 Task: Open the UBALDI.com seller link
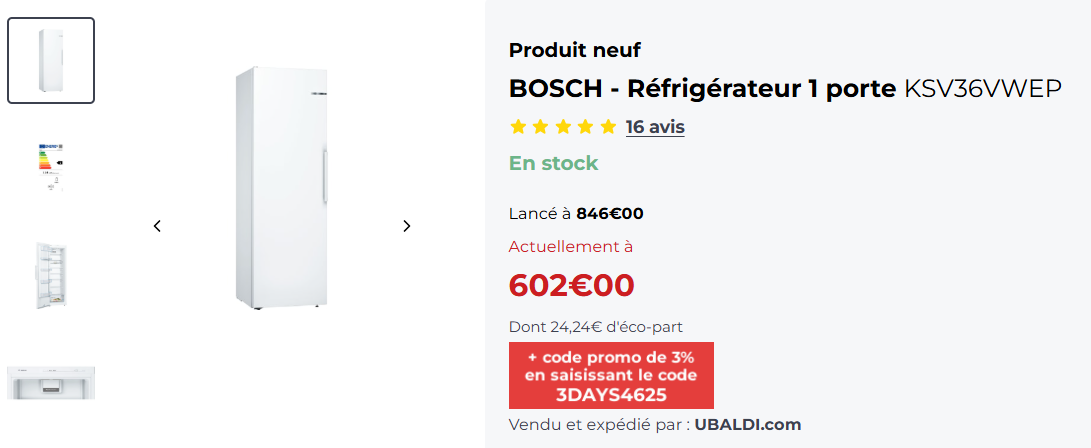click(748, 425)
